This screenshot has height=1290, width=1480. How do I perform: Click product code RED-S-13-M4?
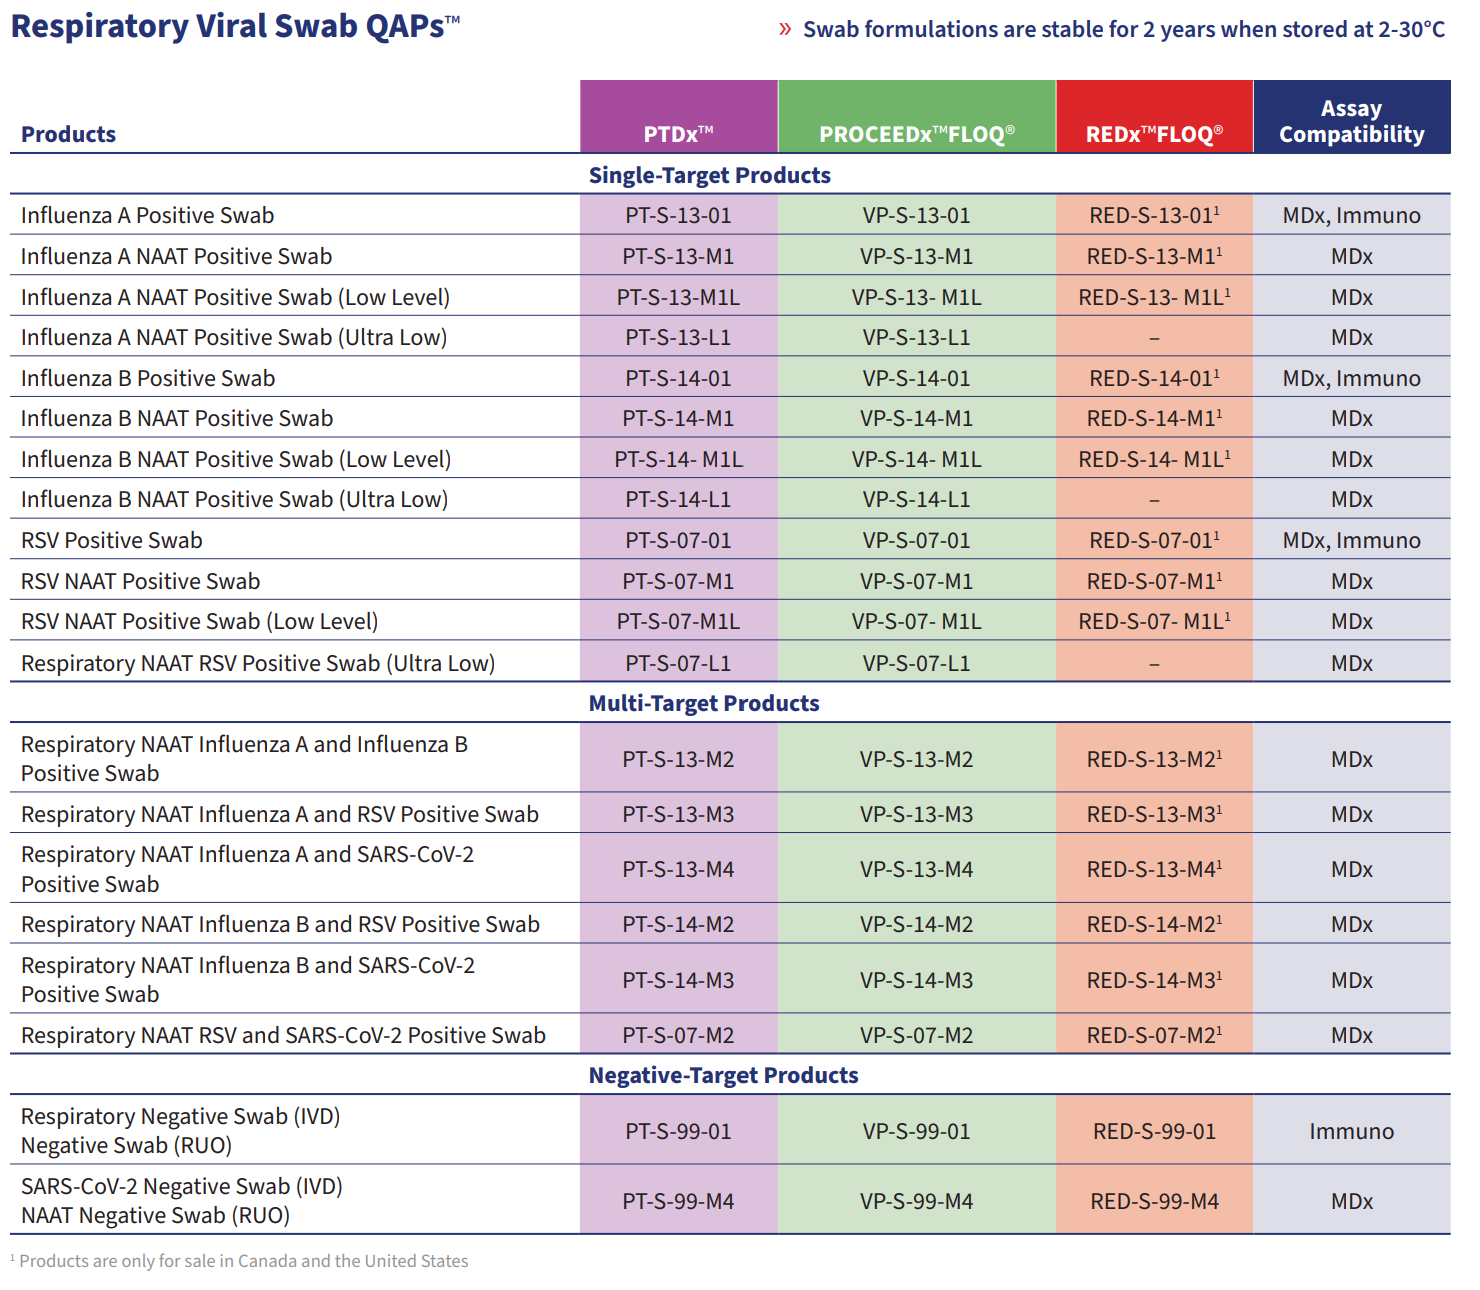pos(1154,869)
